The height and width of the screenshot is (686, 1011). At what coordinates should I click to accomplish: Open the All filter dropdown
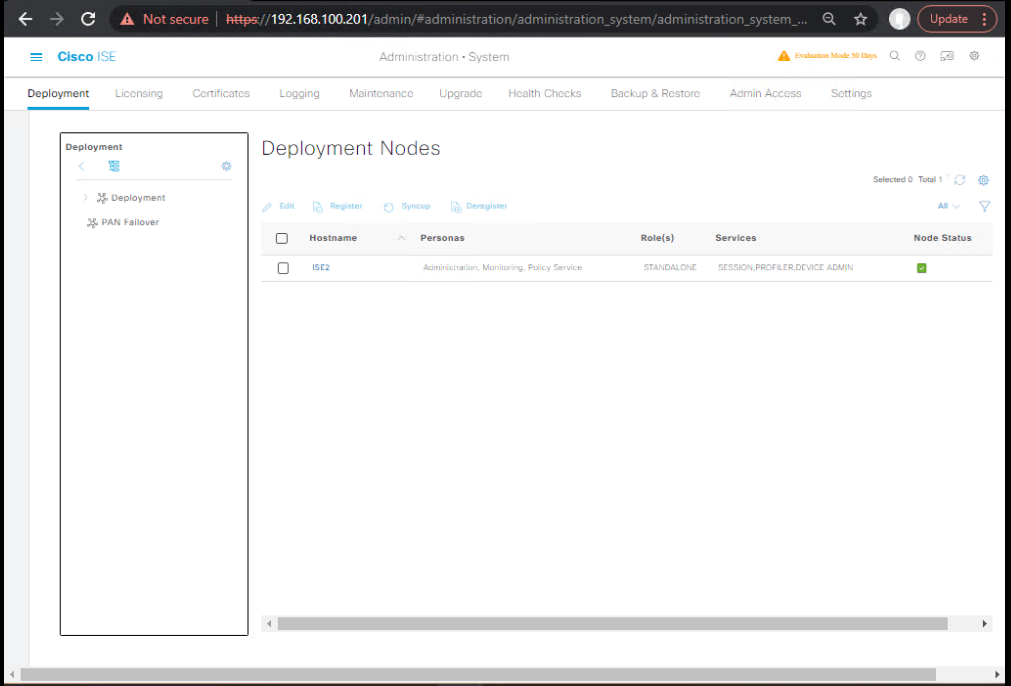click(x=948, y=206)
